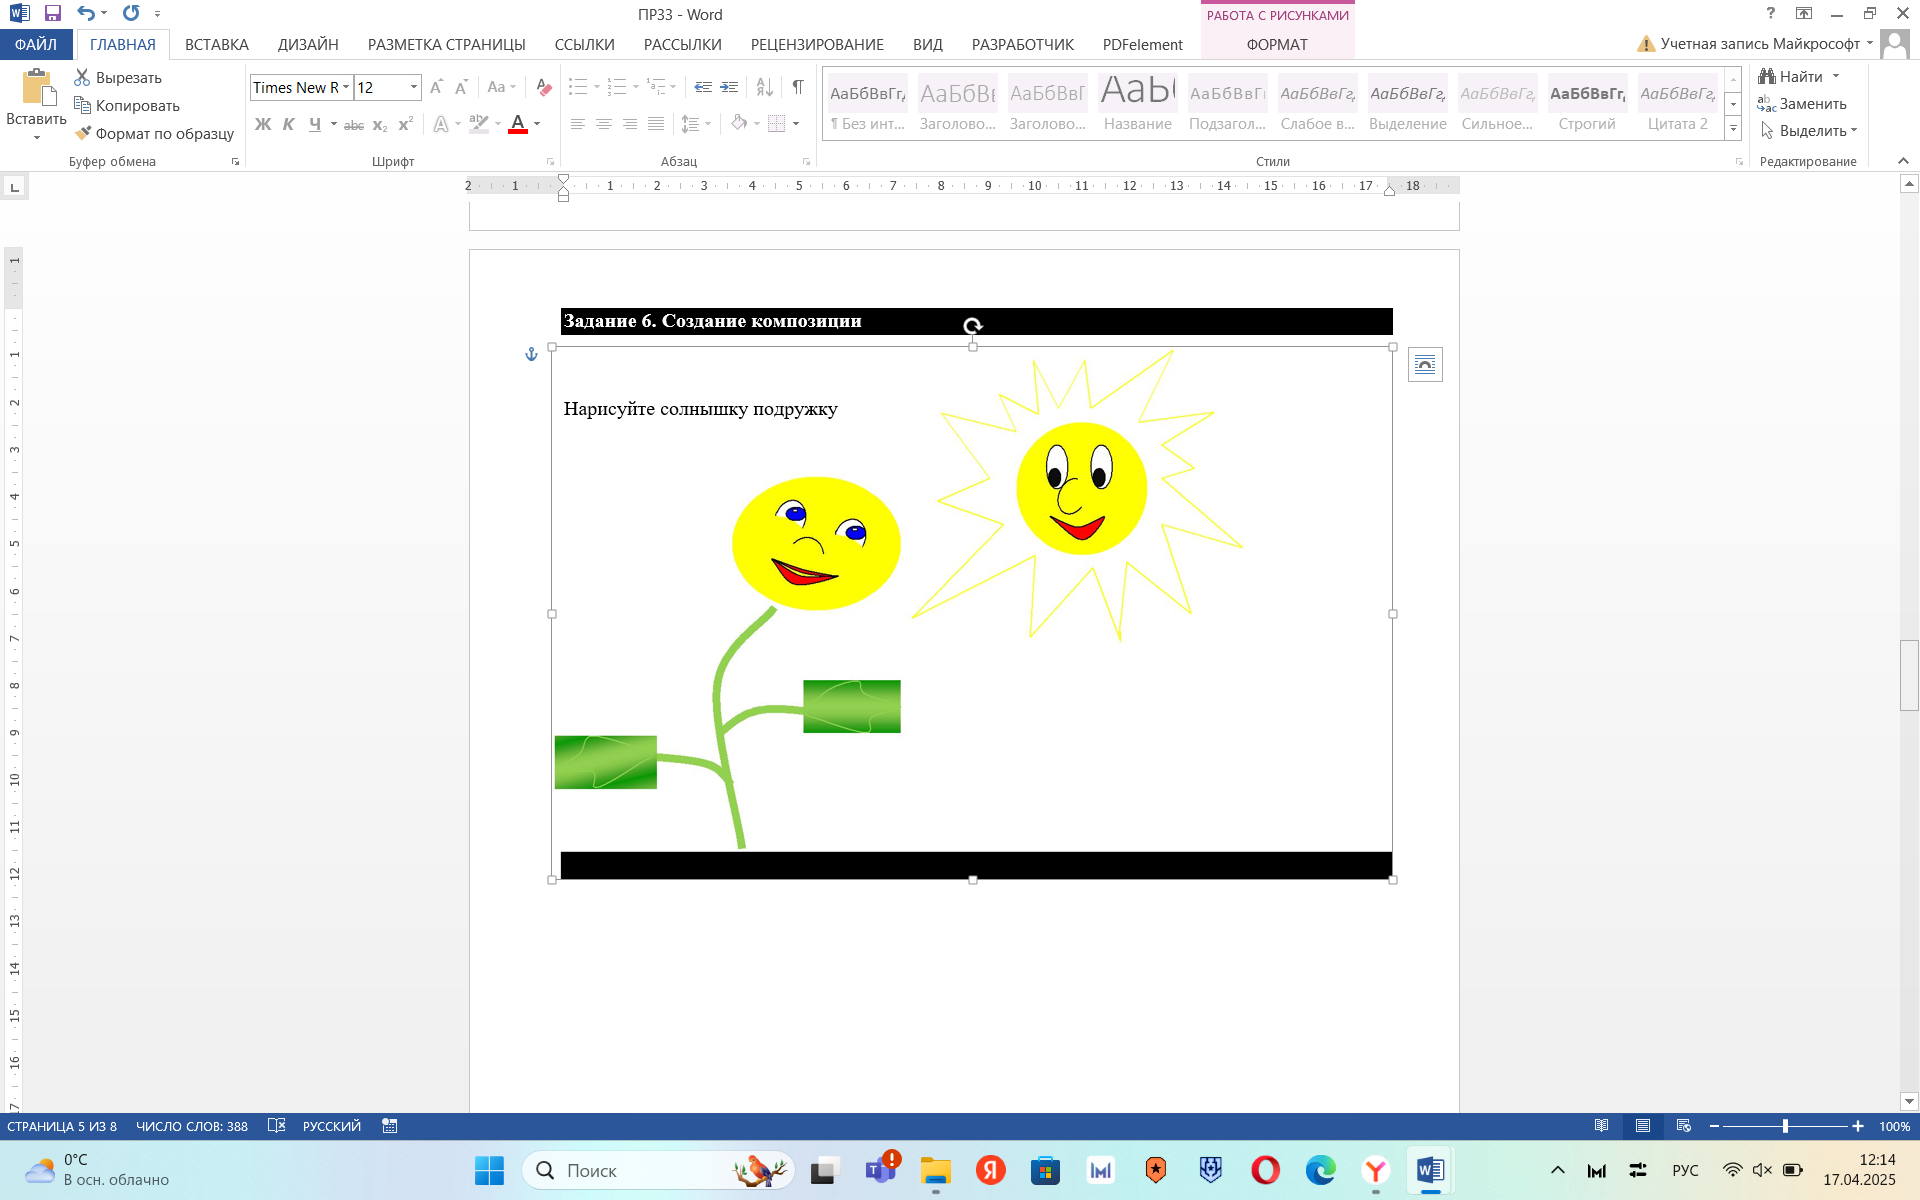Undo the last action

86,13
